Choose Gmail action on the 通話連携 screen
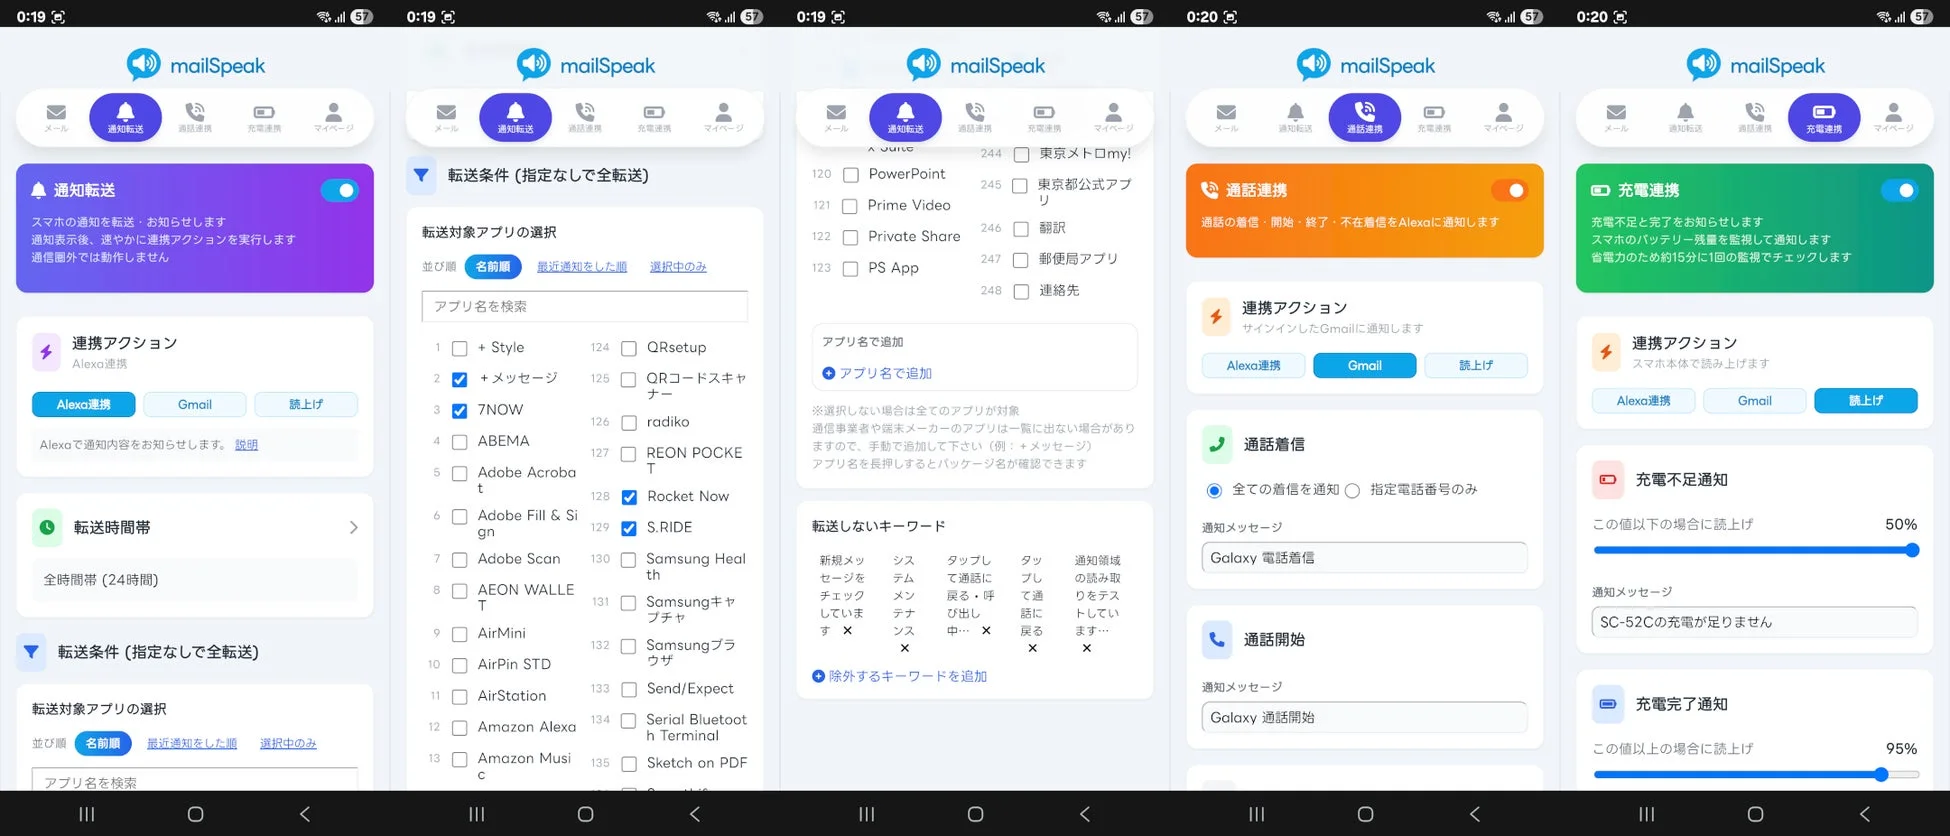Screen dimensions: 1950x836 click(1364, 365)
